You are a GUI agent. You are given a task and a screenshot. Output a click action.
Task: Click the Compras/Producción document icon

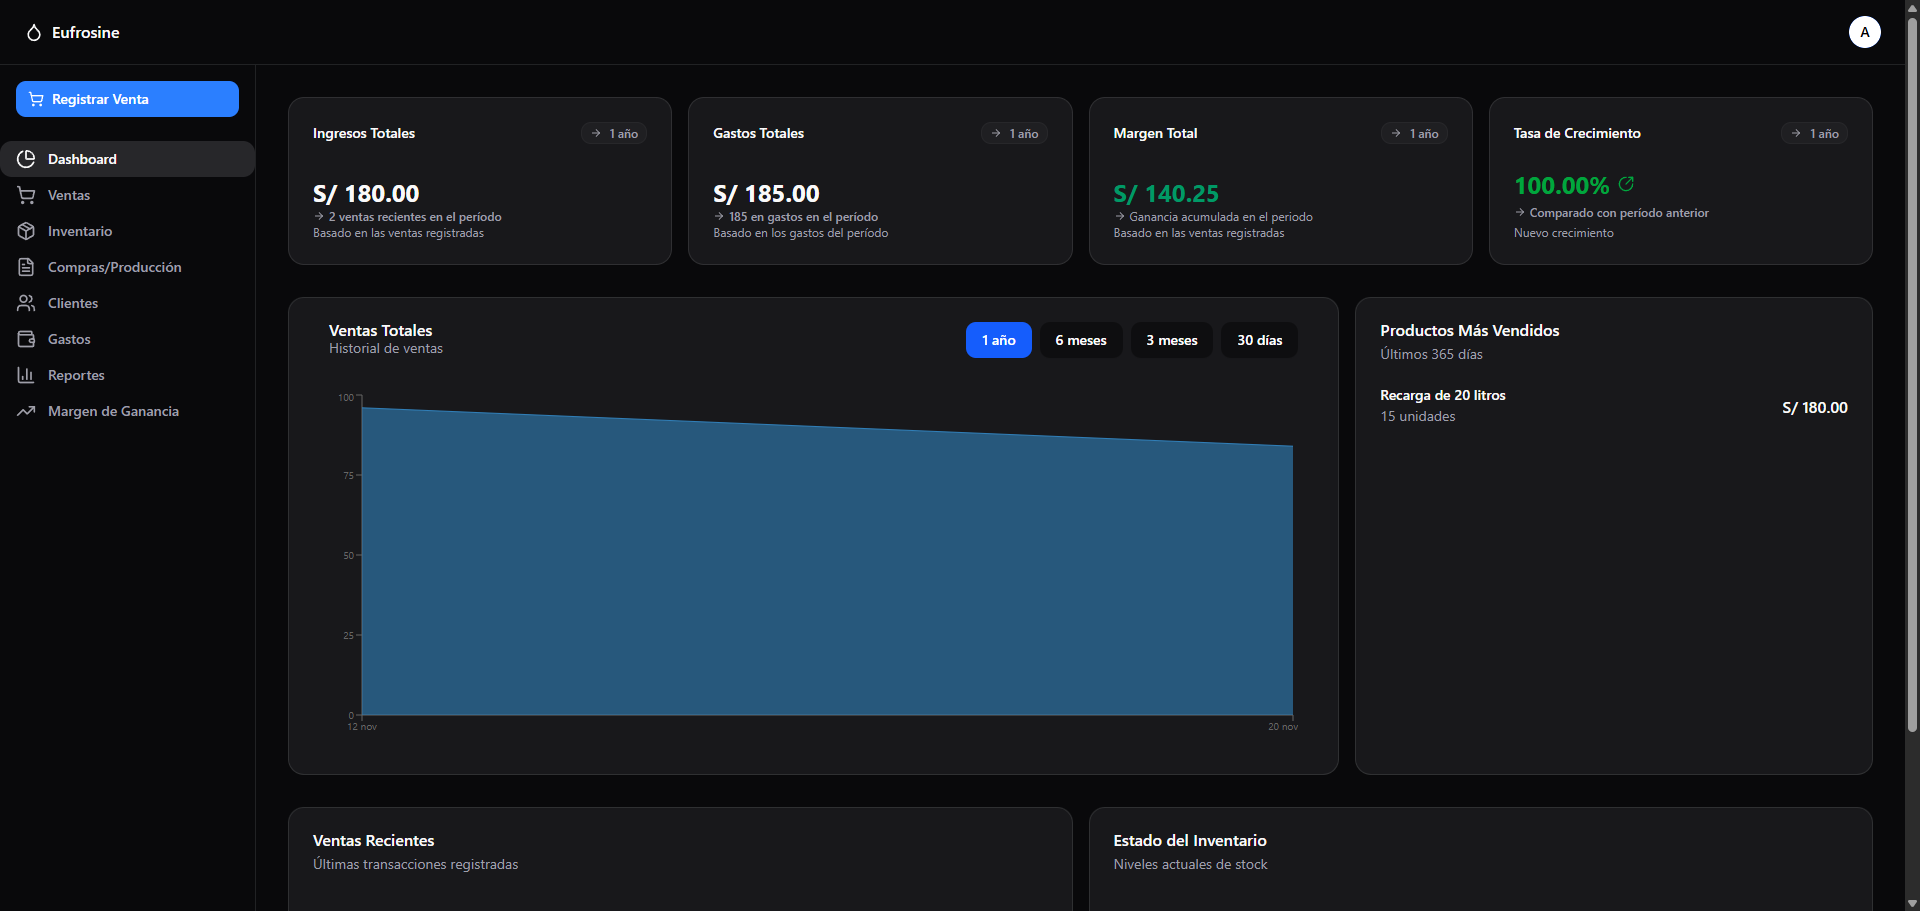click(26, 267)
